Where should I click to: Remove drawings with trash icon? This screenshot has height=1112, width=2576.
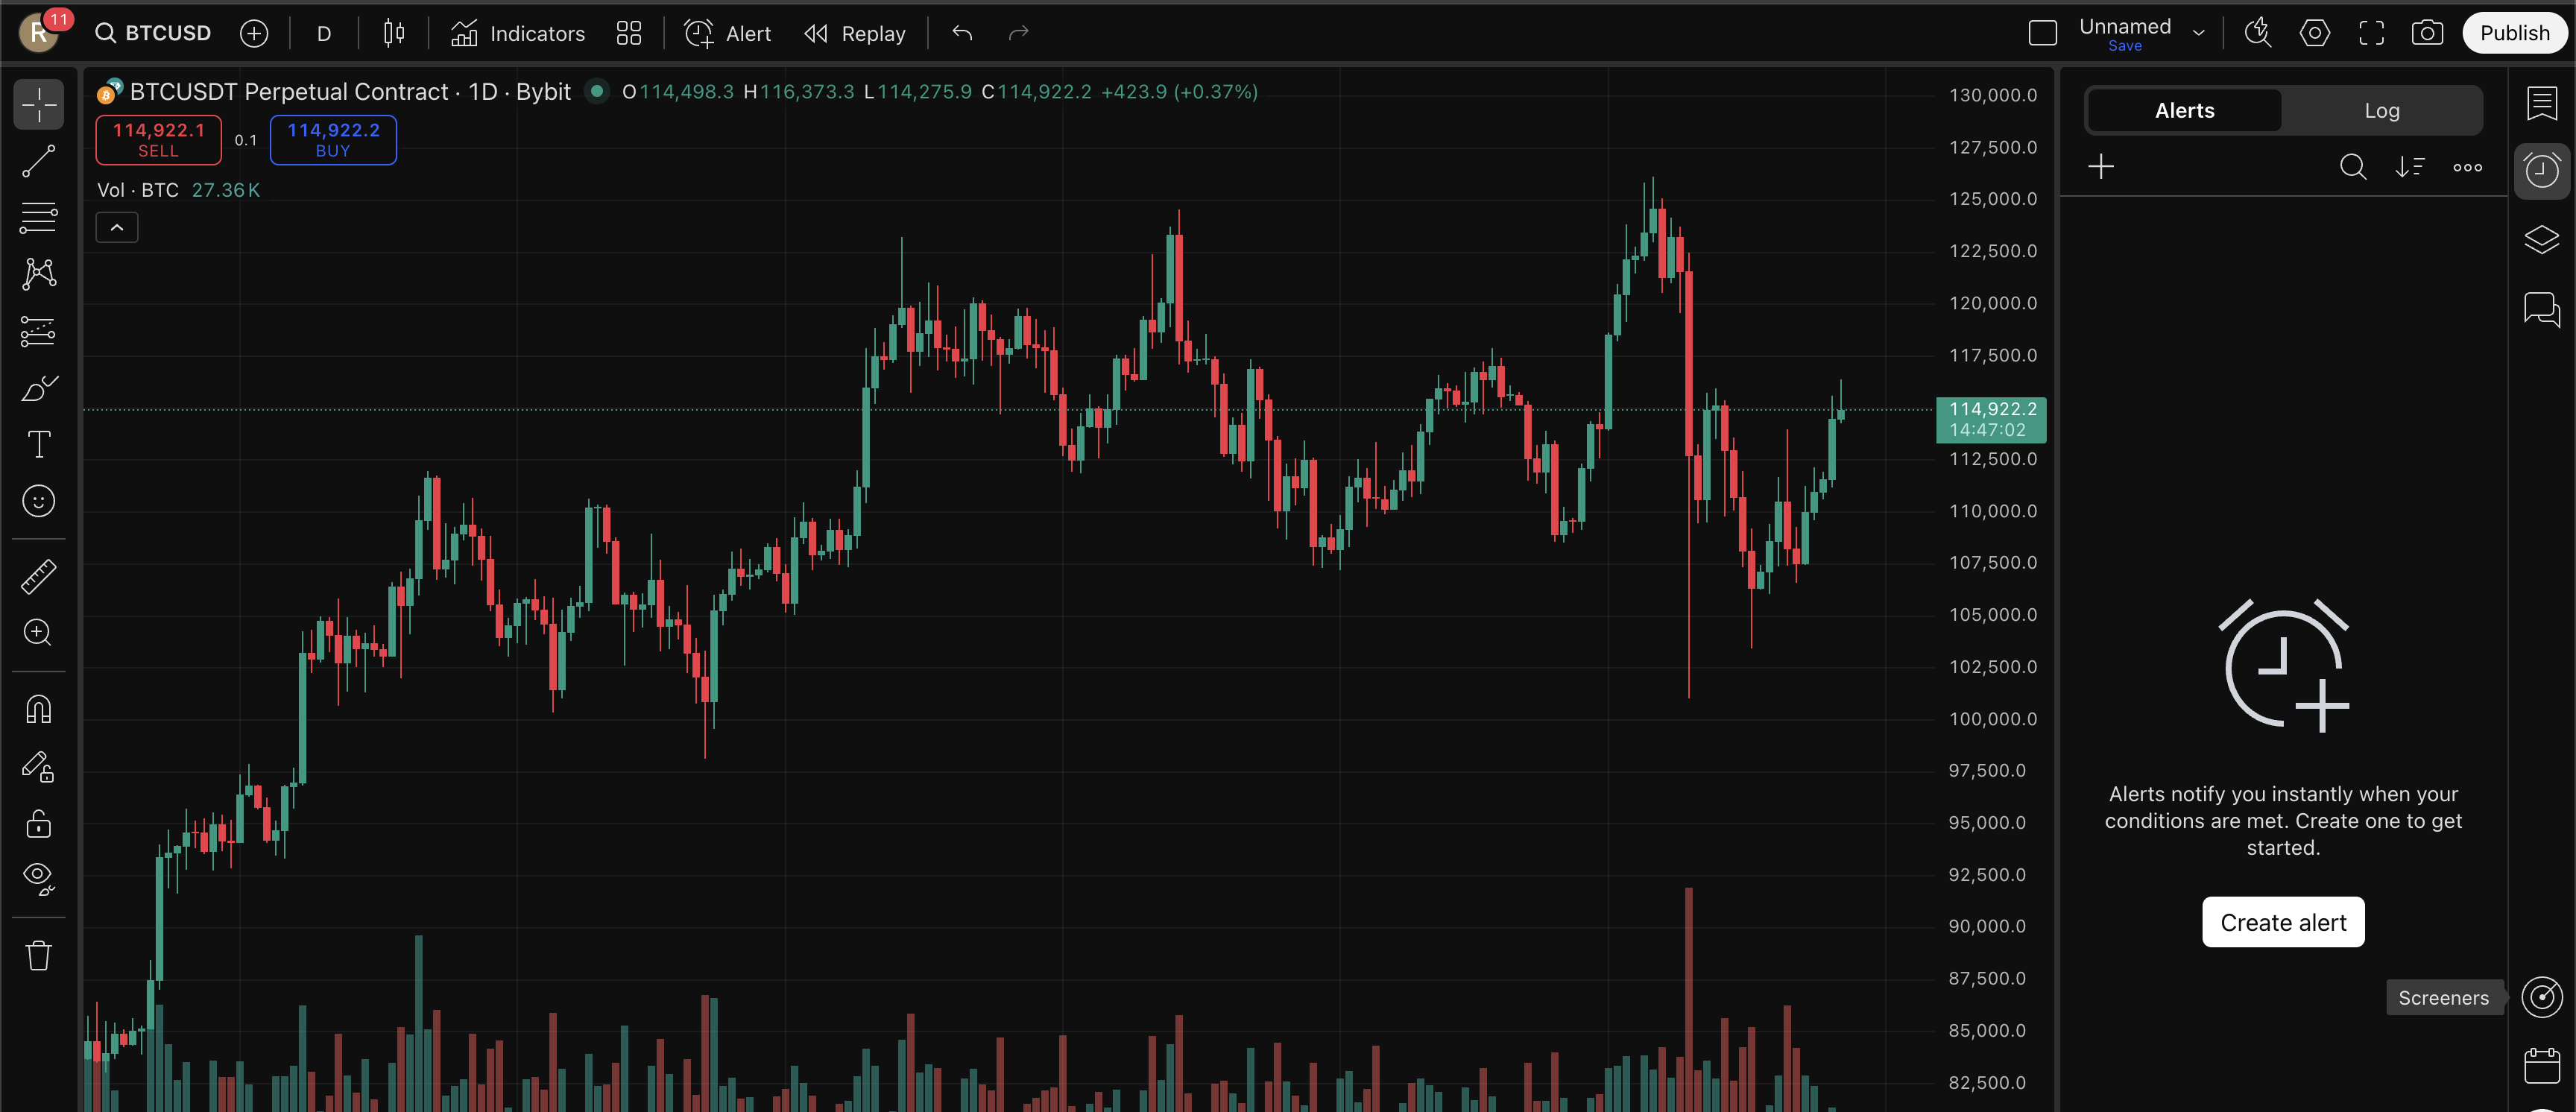click(x=38, y=955)
